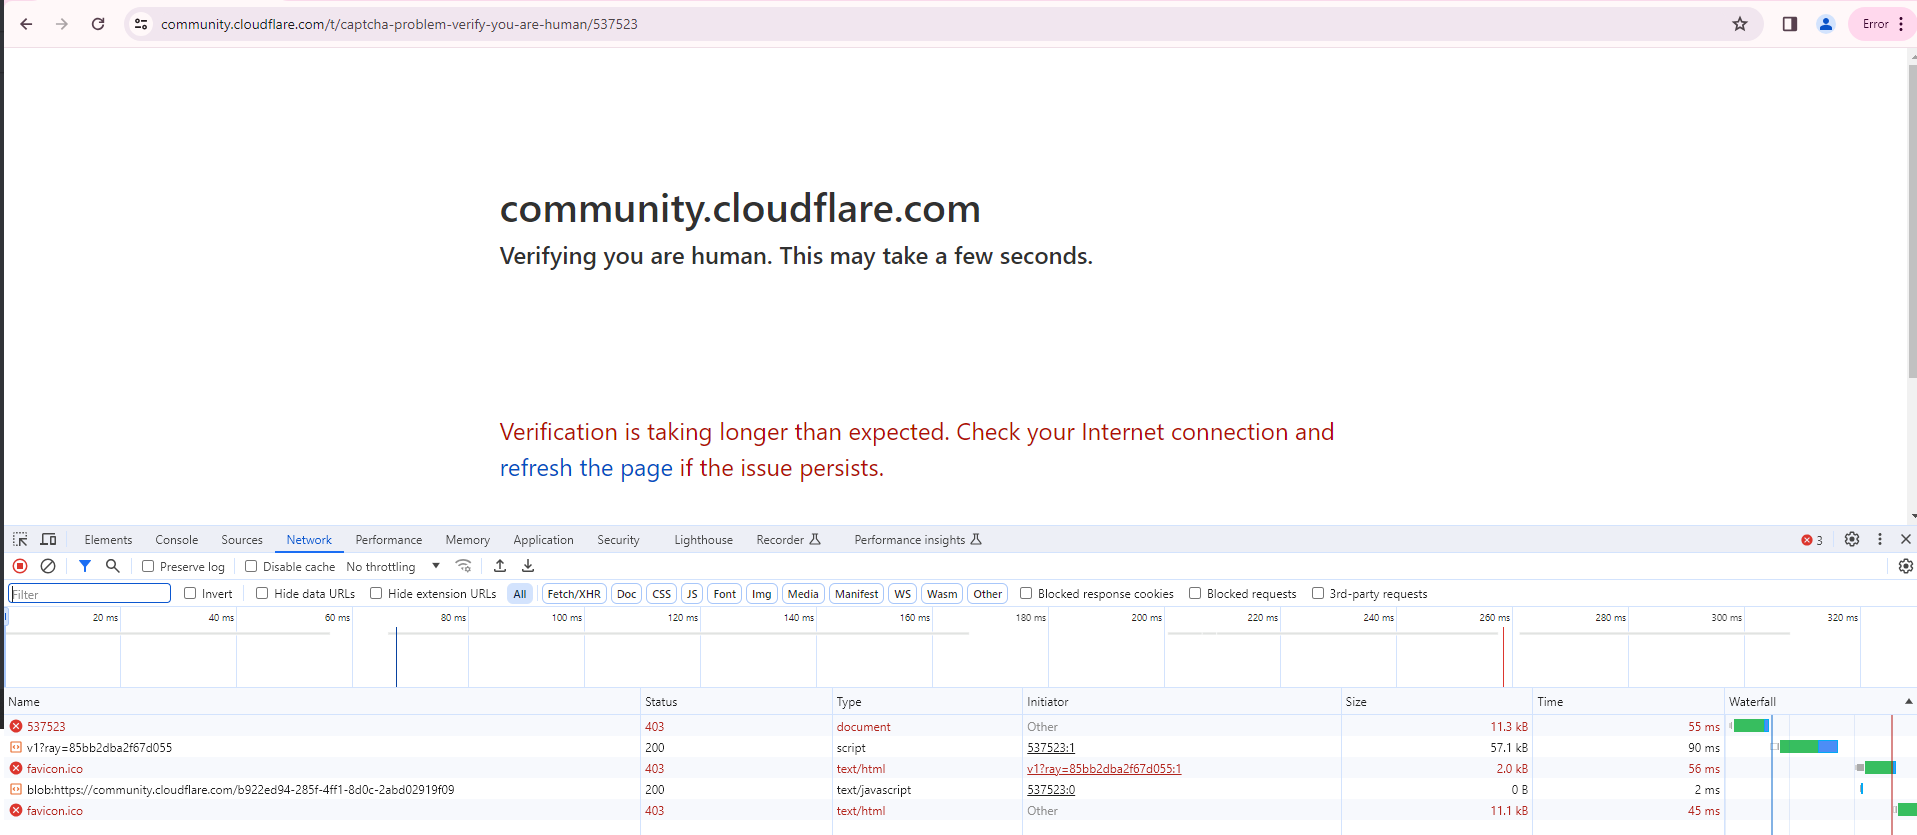Filter requests by Img
The height and width of the screenshot is (835, 1917).
[x=762, y=594]
